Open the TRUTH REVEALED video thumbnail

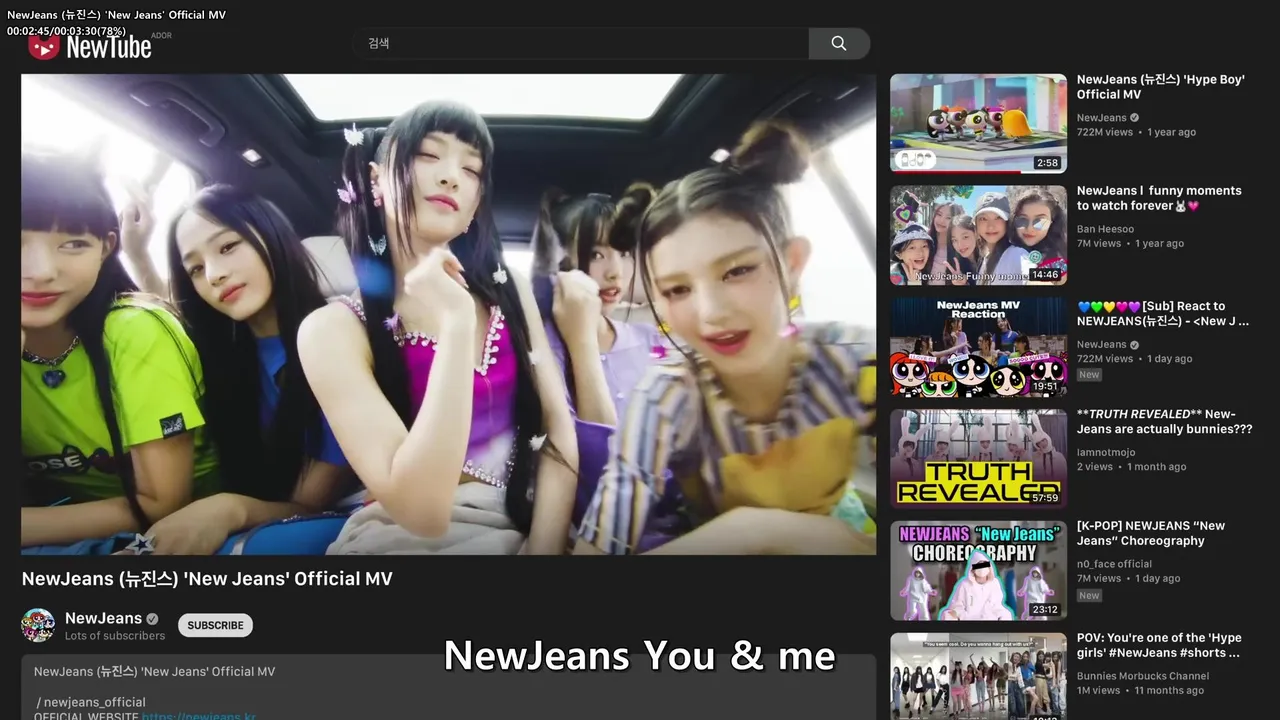pos(978,459)
